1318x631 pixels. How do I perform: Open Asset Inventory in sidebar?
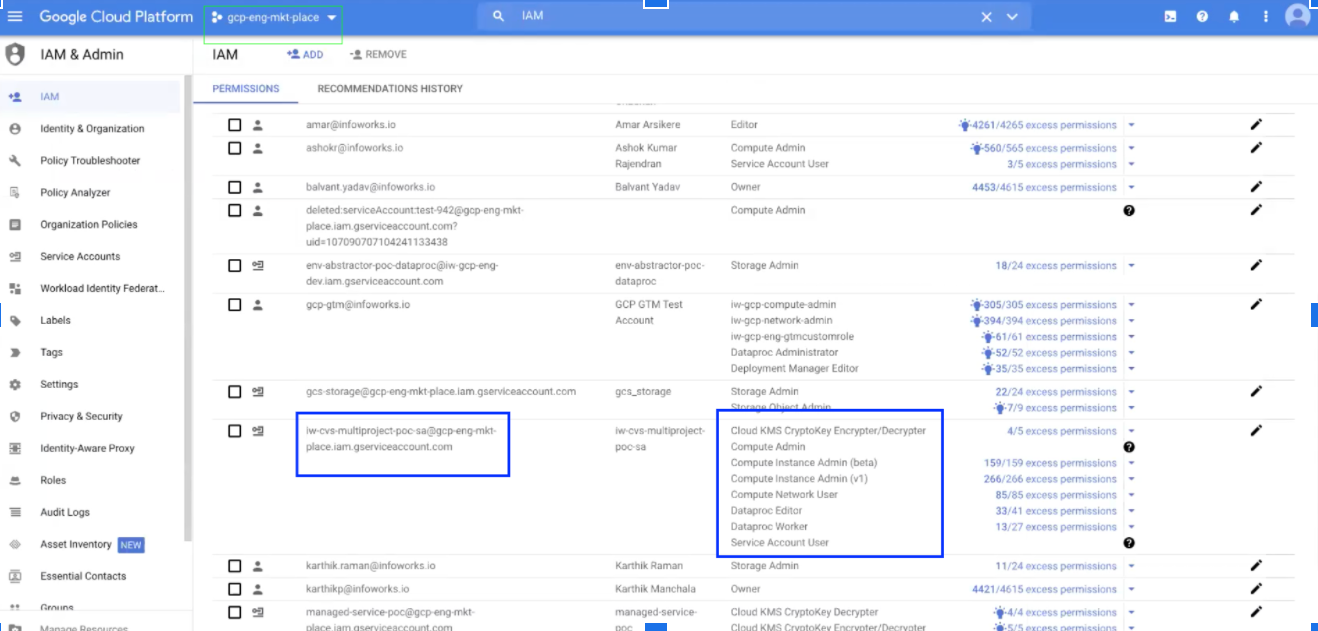pyautogui.click(x=76, y=544)
